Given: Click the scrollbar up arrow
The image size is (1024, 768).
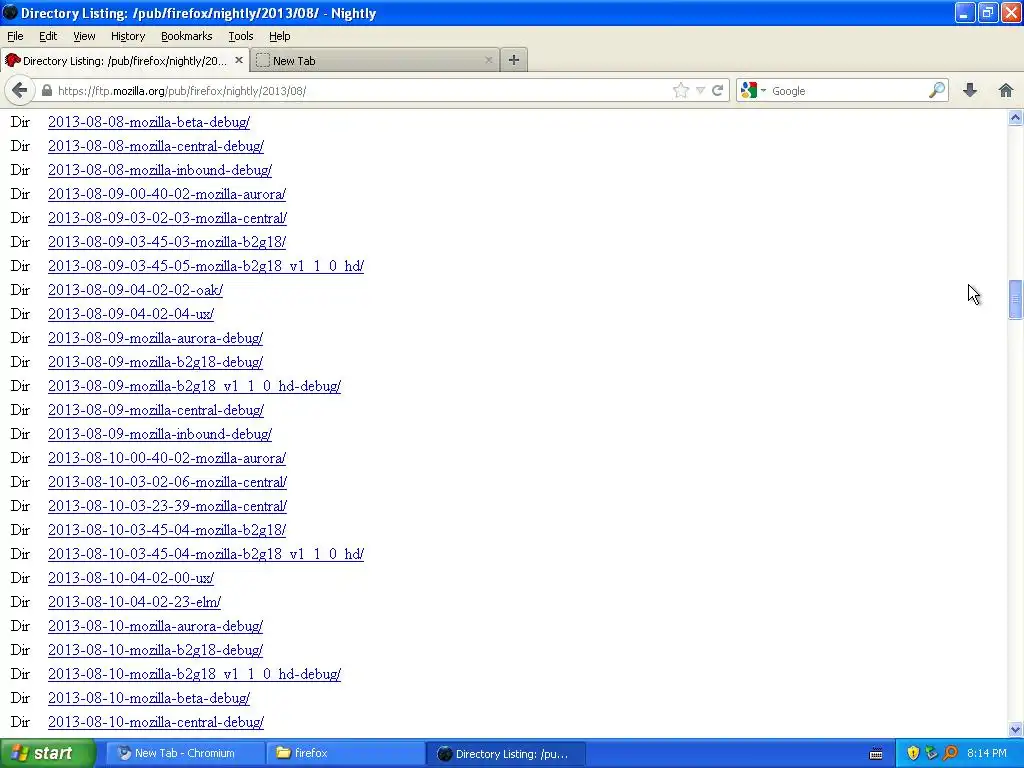Looking at the screenshot, I should coord(1015,118).
